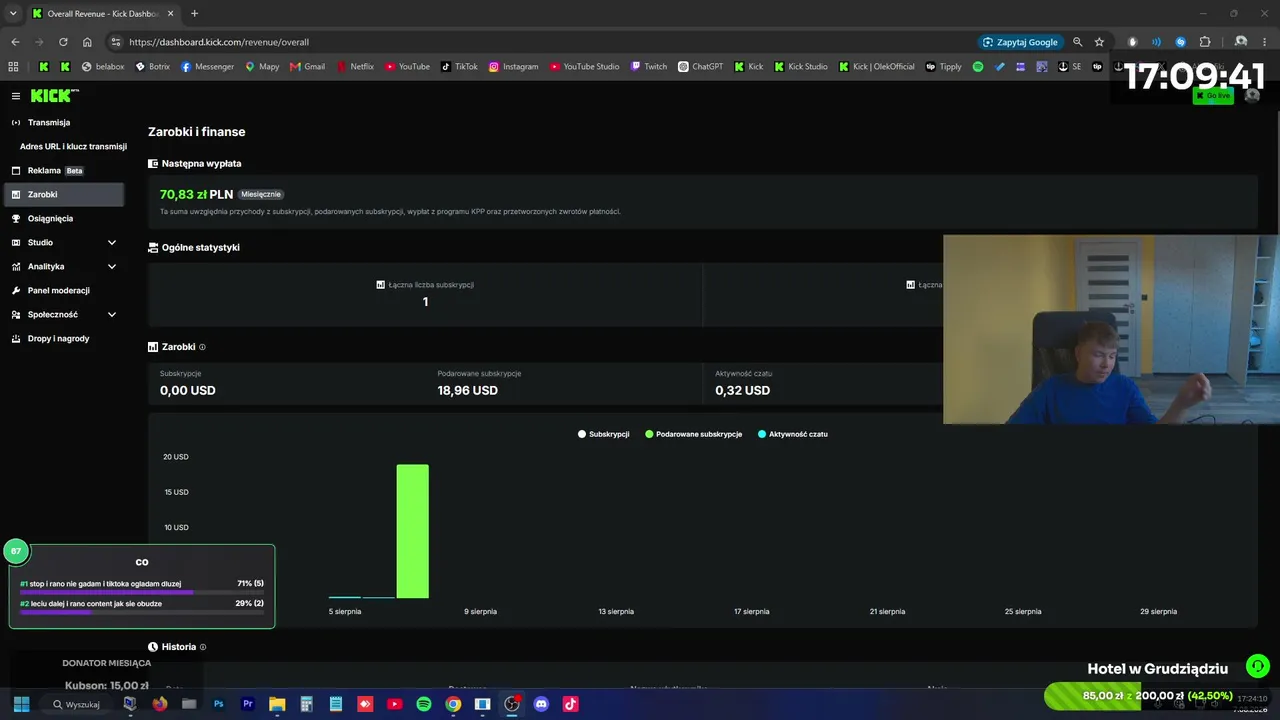Expand the Studio sidebar section

(64, 242)
